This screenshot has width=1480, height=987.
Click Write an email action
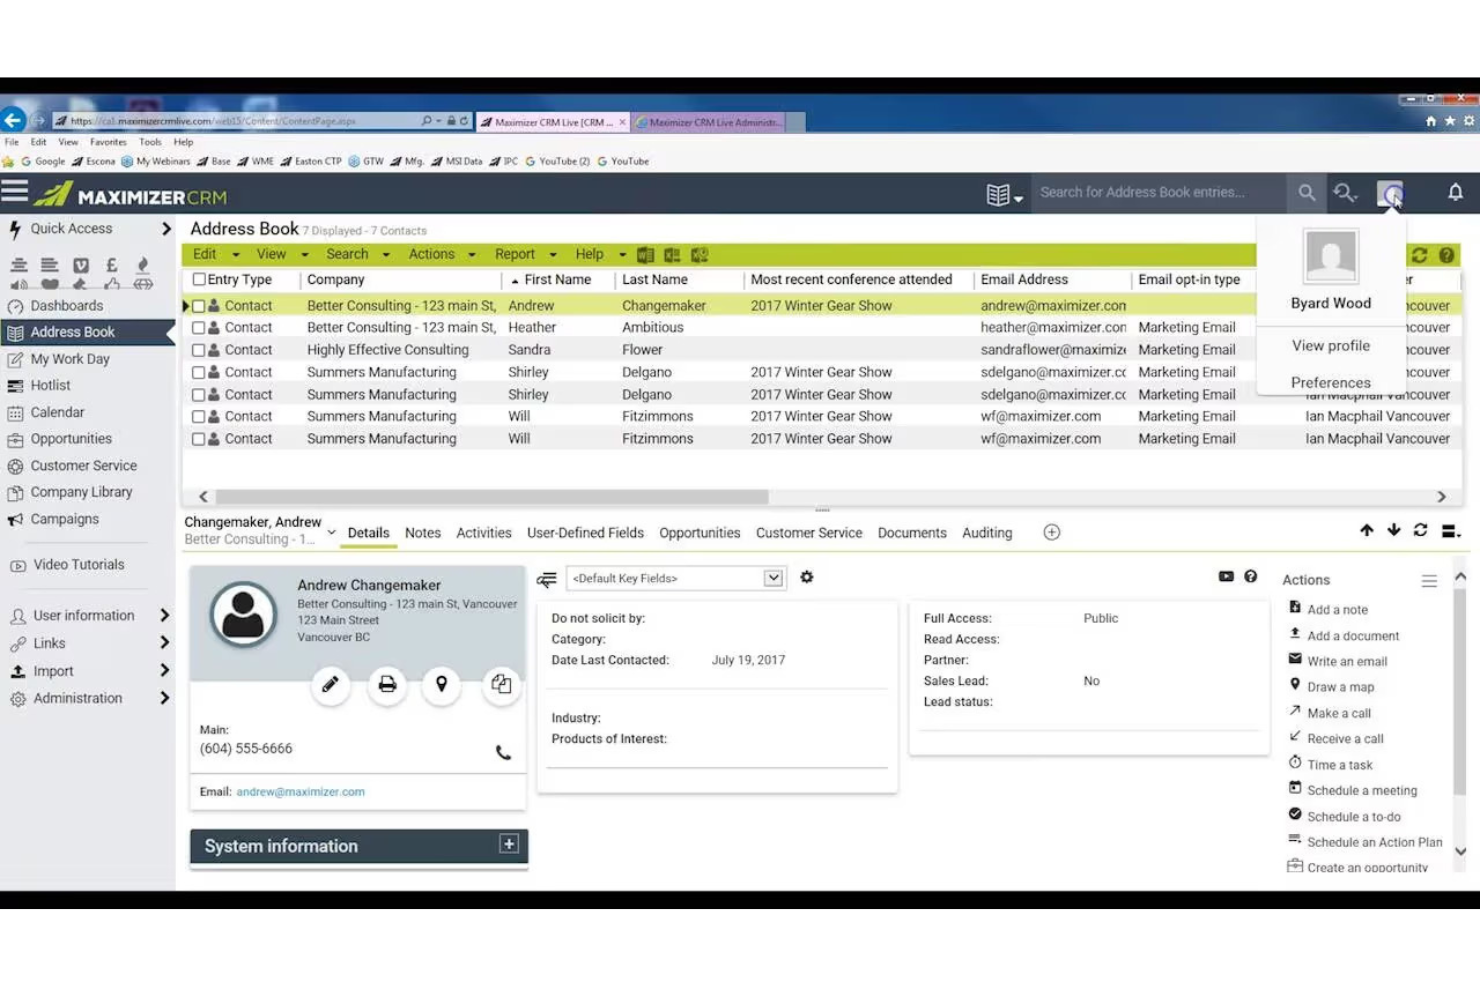coord(1347,661)
